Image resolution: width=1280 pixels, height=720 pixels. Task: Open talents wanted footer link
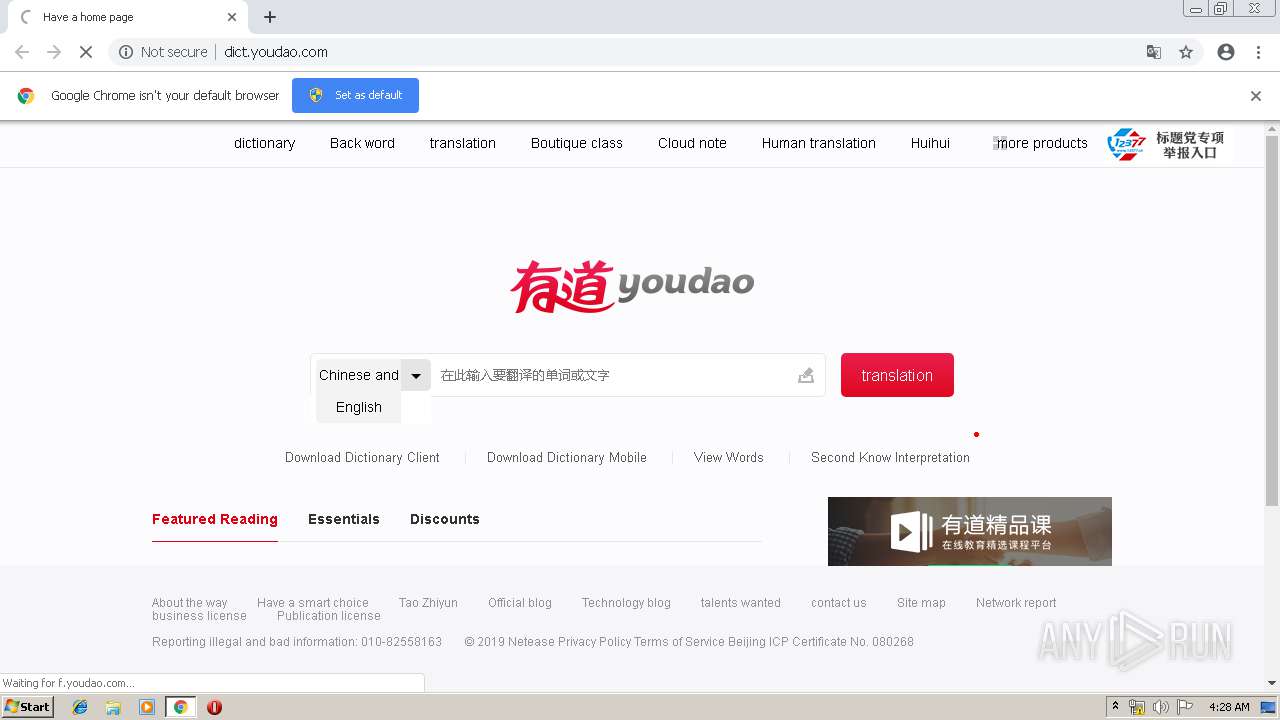click(741, 603)
